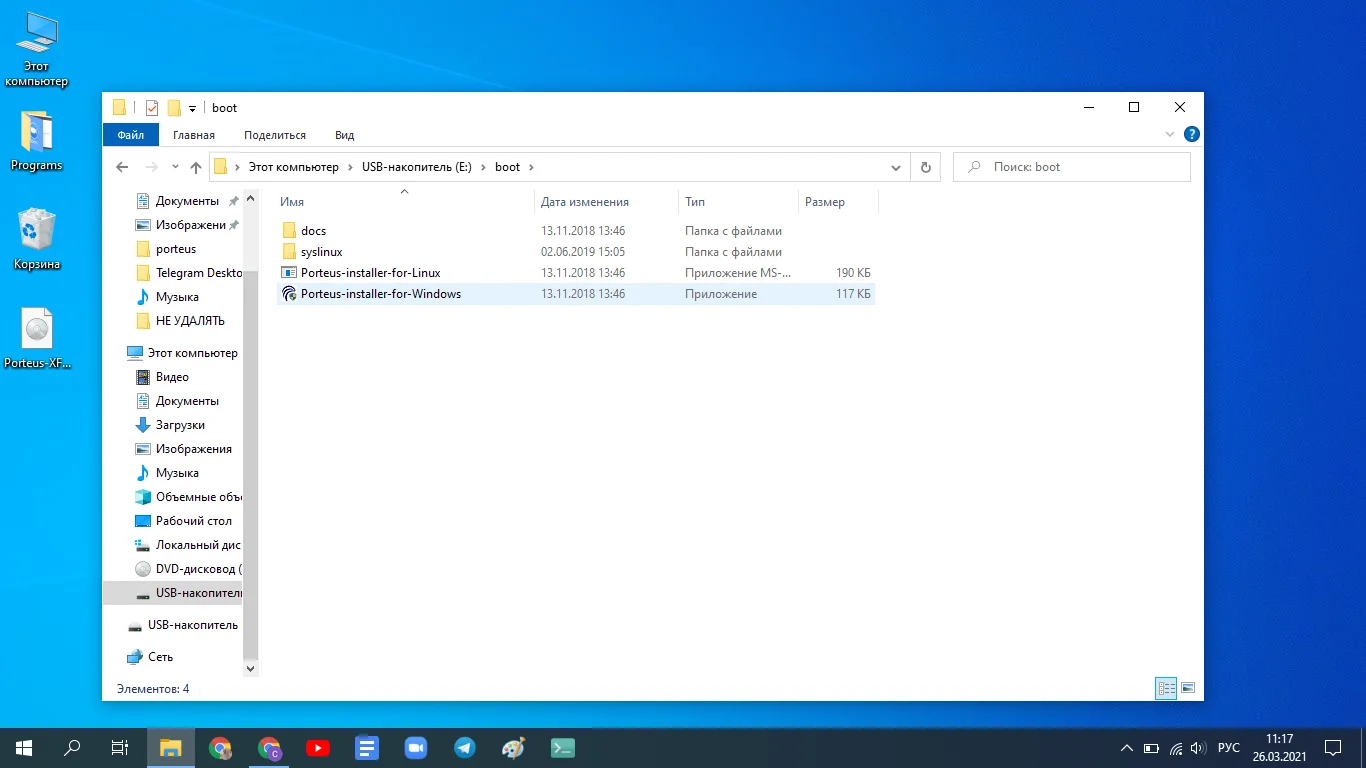Viewport: 1366px width, 768px height.
Task: Click USB-накопитель (E:) in breadcrumb path
Action: pos(416,167)
